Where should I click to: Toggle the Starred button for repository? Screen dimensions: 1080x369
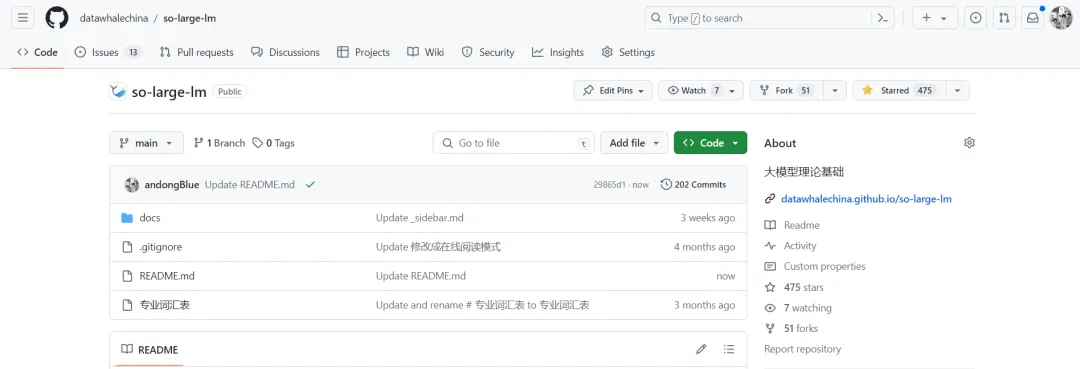tap(900, 90)
